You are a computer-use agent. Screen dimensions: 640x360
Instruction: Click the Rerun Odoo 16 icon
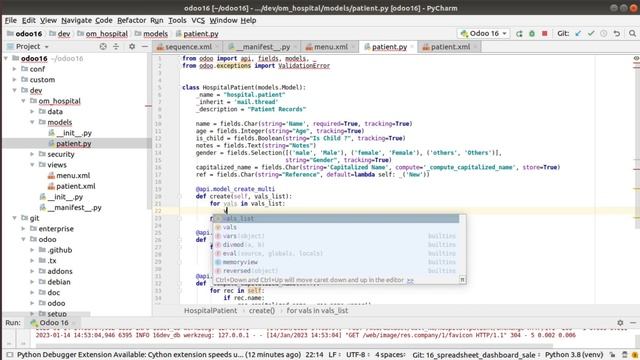click(519, 33)
